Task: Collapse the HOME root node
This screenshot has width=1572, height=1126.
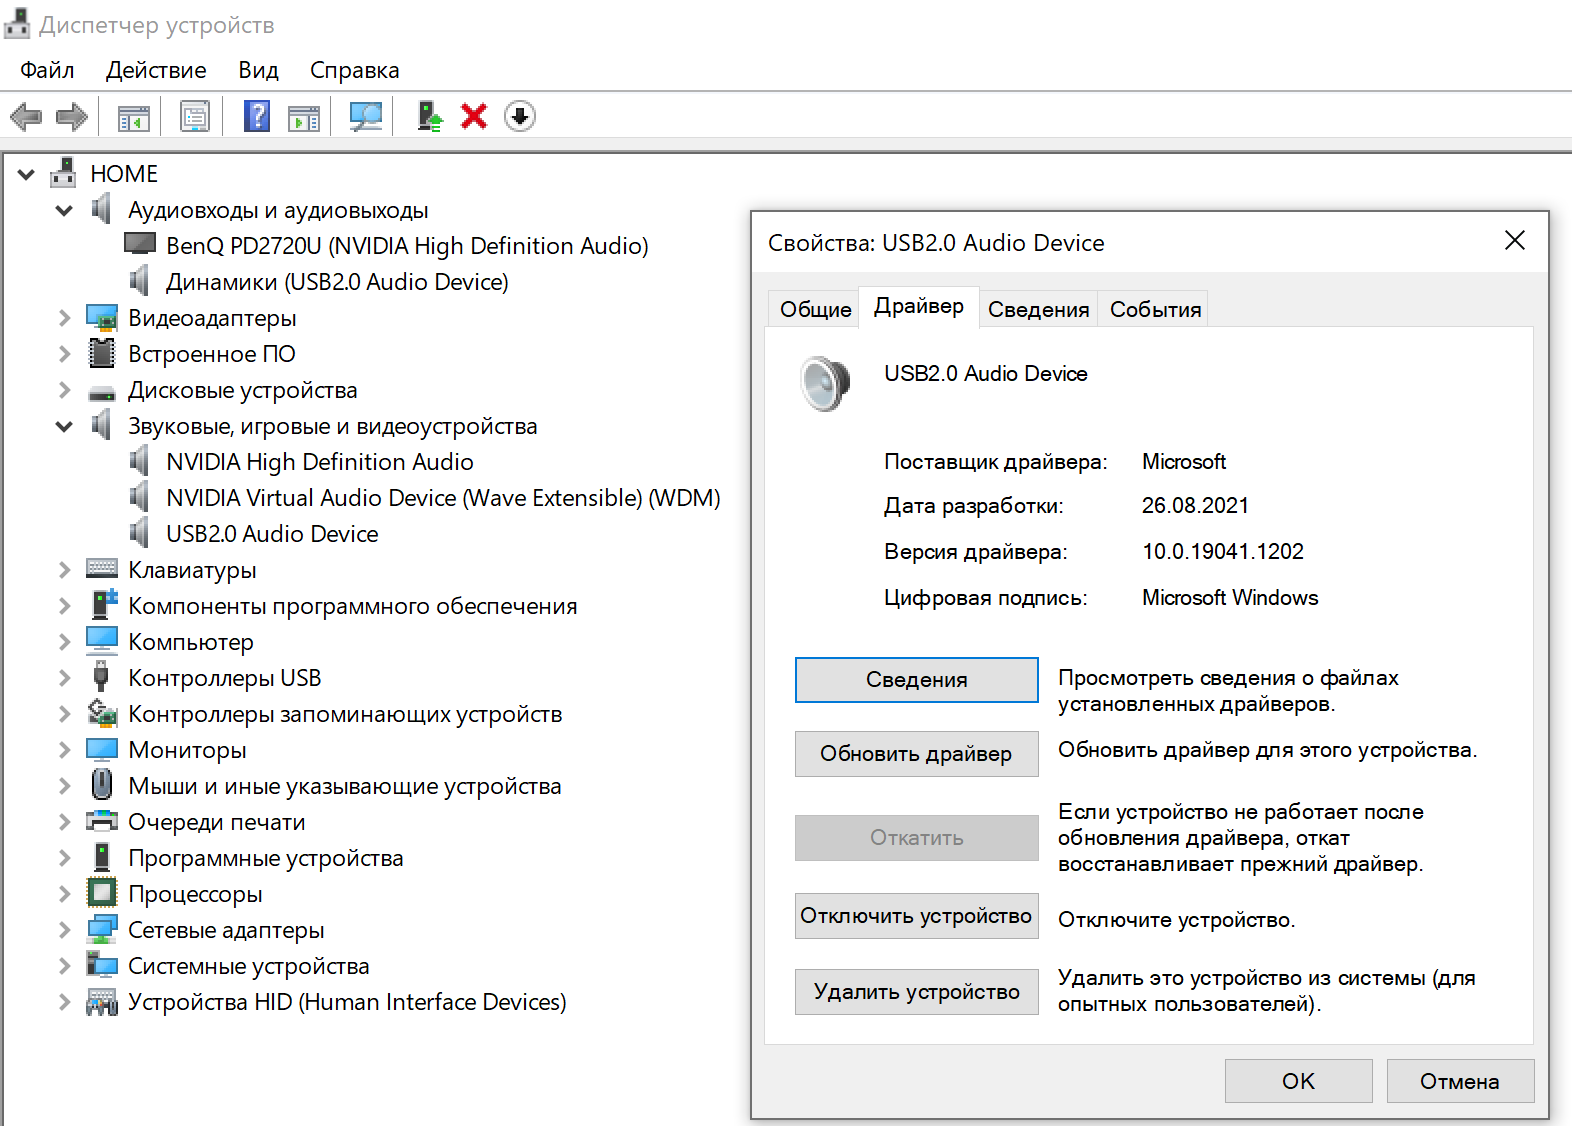Action: point(27,175)
